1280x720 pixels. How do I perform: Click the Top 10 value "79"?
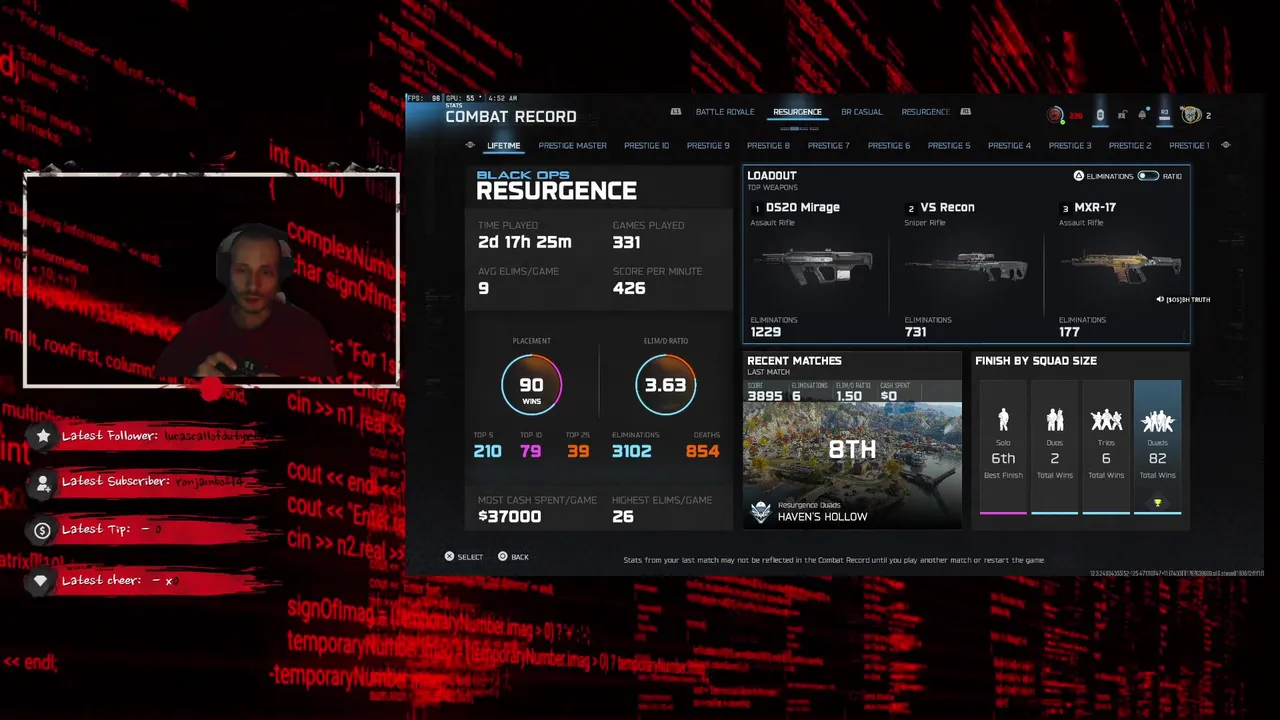tap(531, 451)
